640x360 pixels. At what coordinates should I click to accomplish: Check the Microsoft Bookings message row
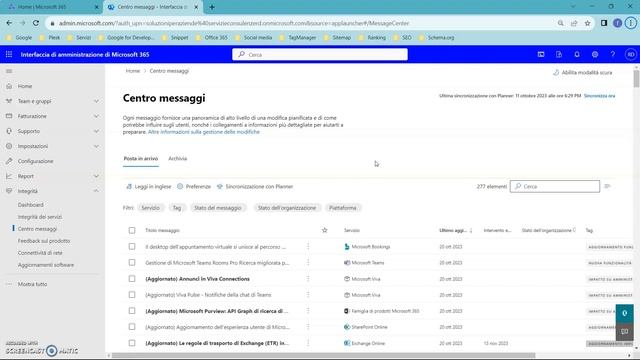point(132,247)
